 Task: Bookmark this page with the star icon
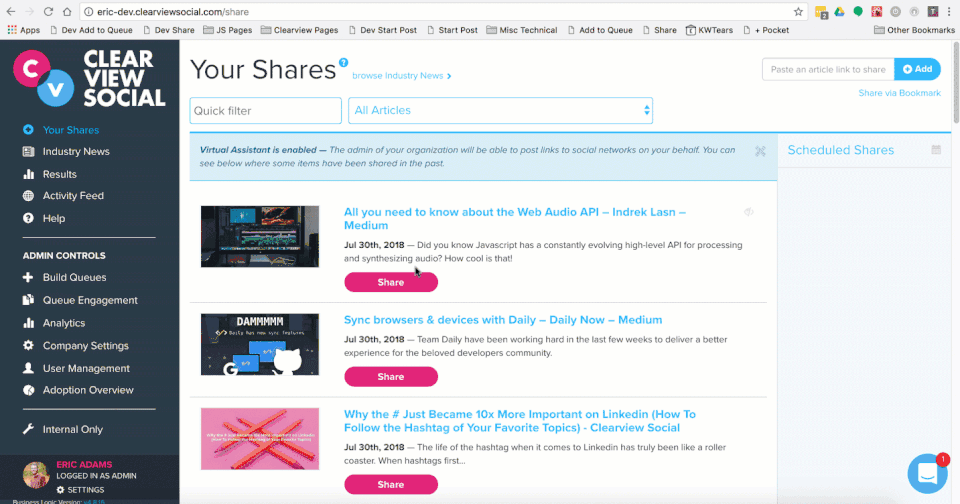[798, 12]
